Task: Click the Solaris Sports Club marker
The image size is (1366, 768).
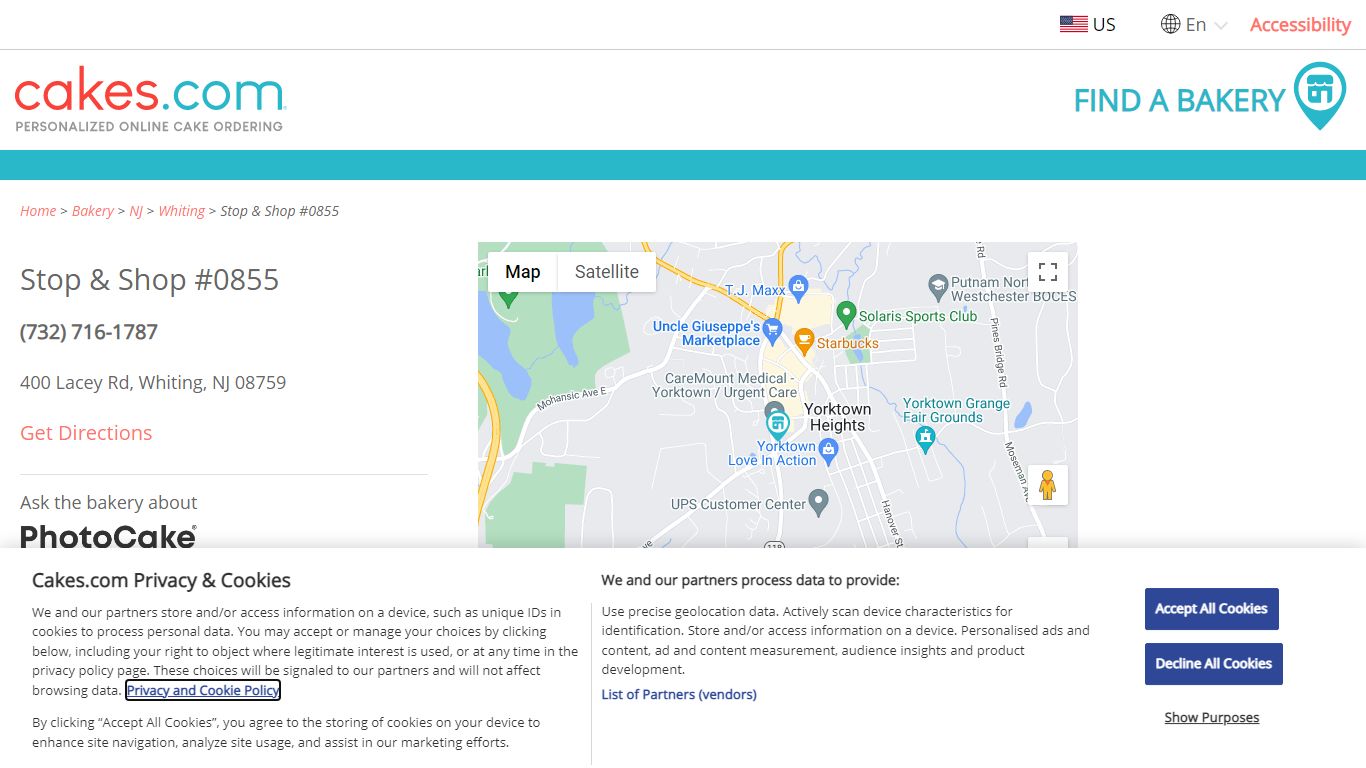Action: coord(846,314)
